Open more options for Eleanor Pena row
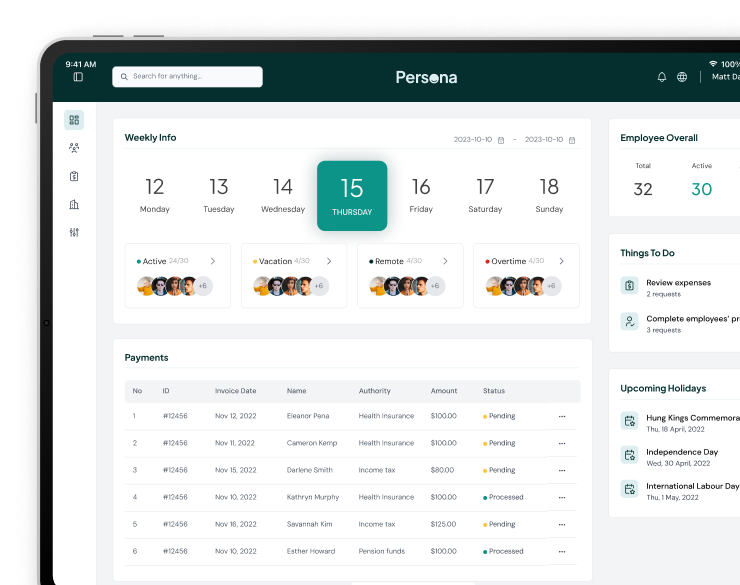Screen dimensions: 740x585 click(562, 417)
